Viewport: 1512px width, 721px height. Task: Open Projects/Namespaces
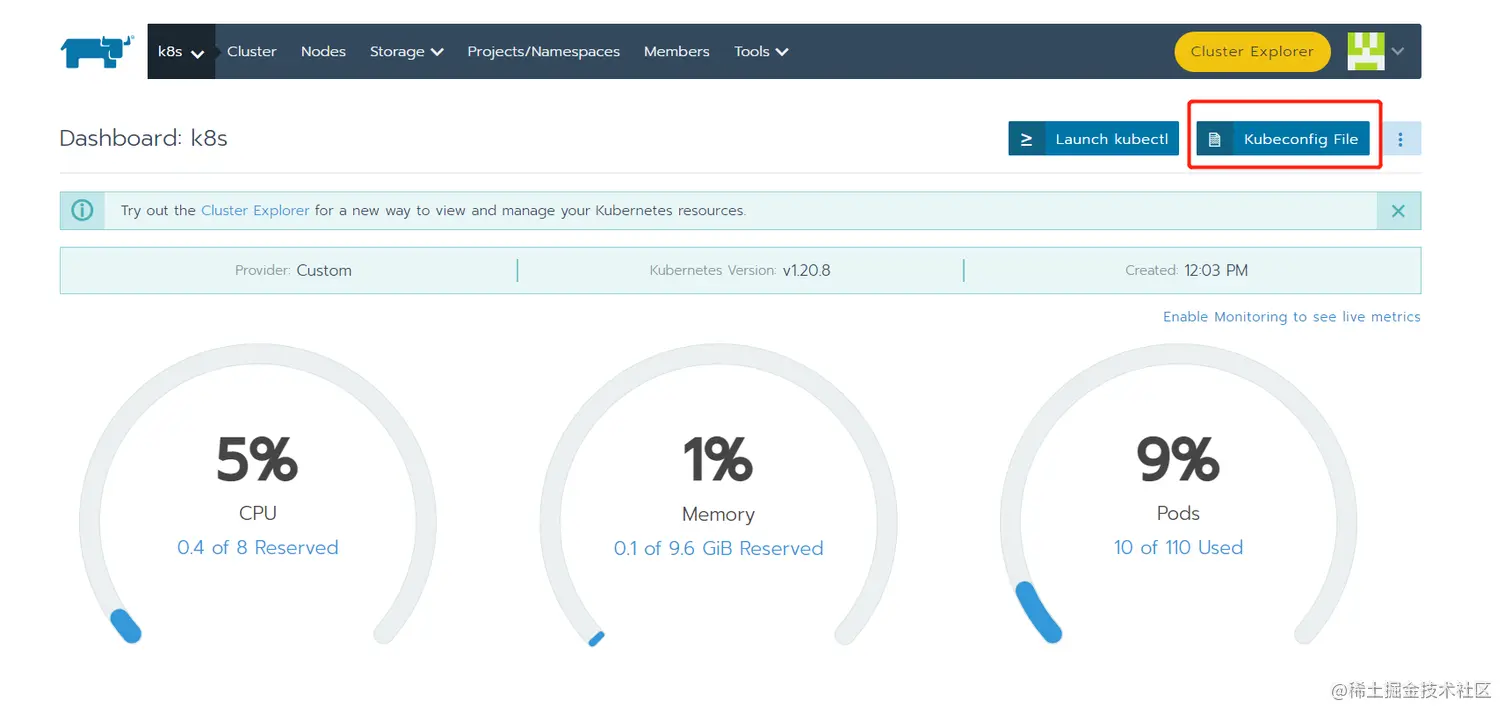pos(543,52)
